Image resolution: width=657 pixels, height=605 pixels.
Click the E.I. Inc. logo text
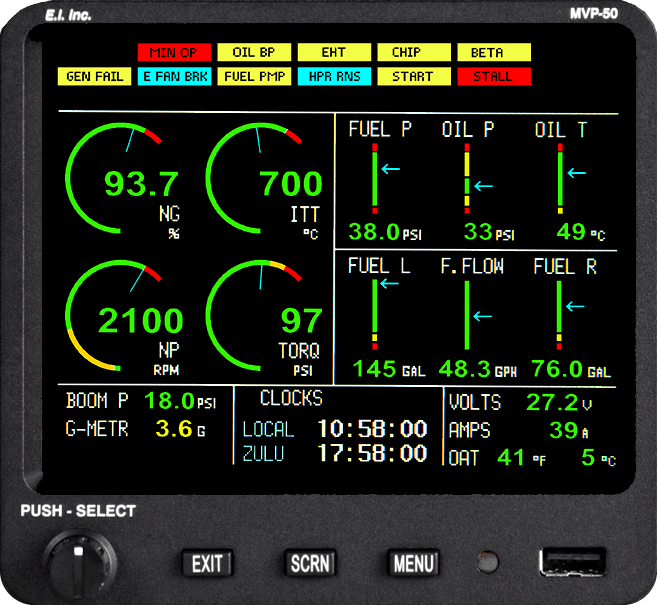68,15
